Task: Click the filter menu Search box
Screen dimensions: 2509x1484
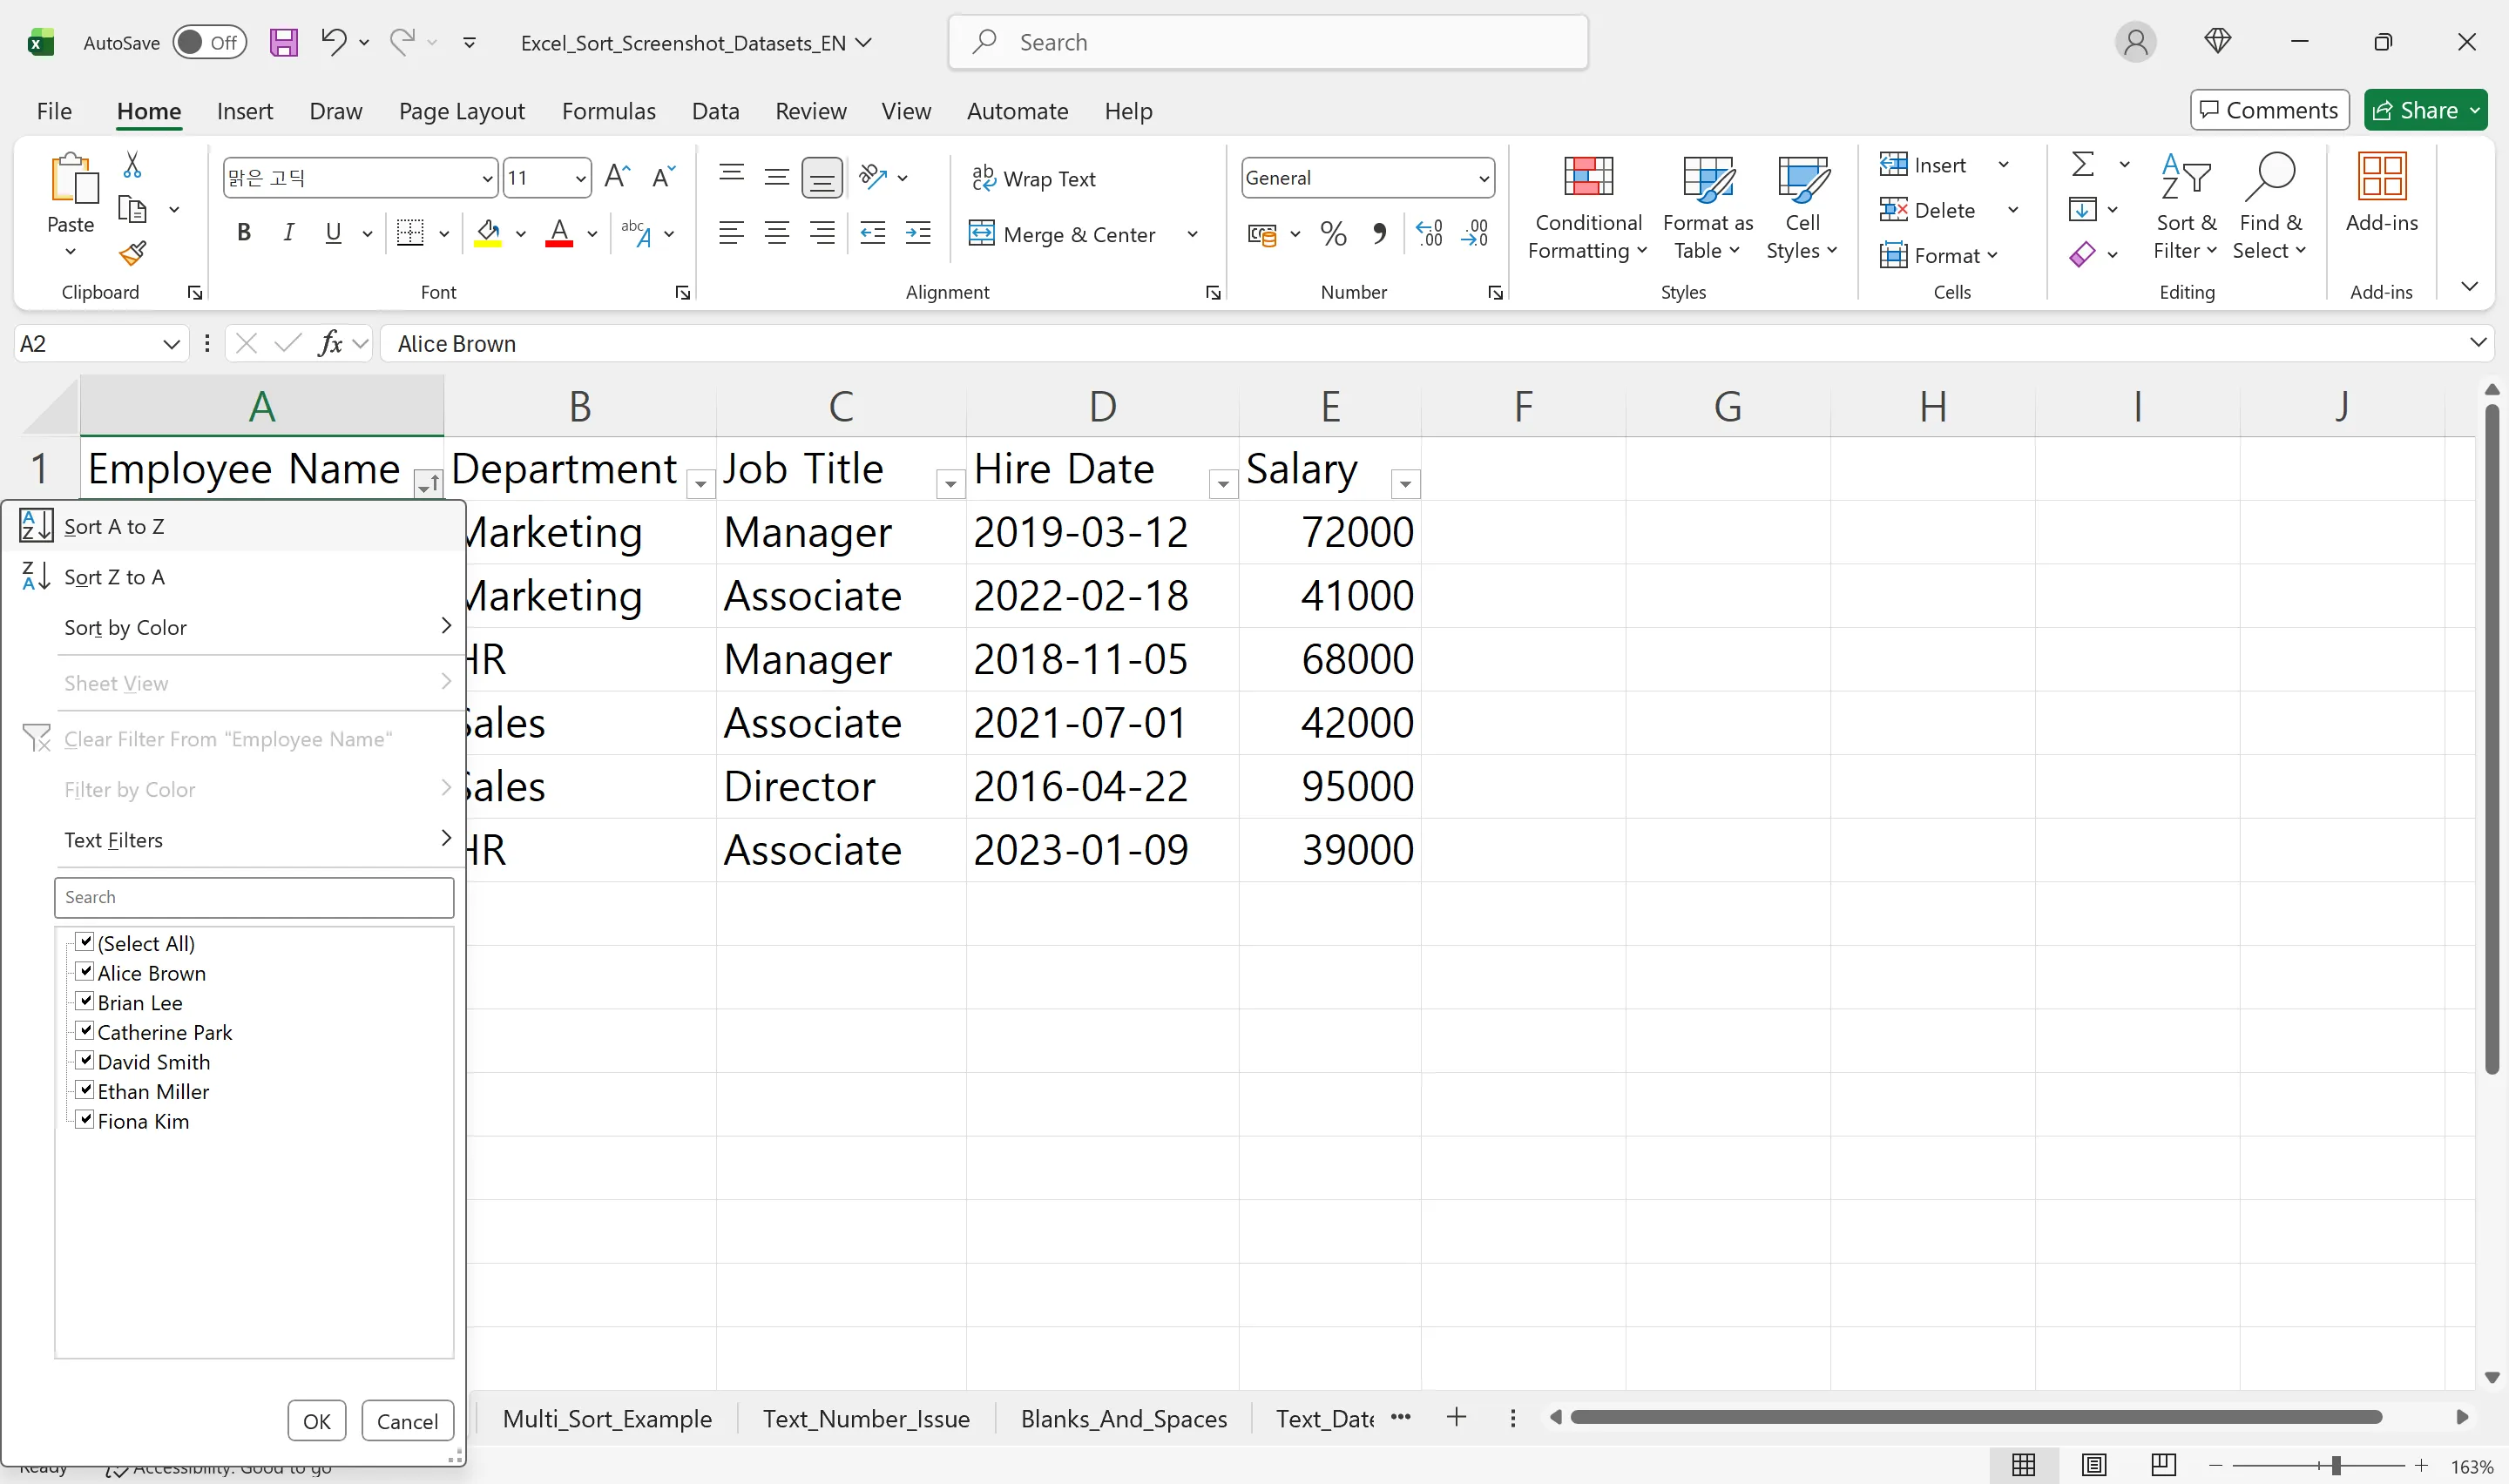Action: (254, 897)
